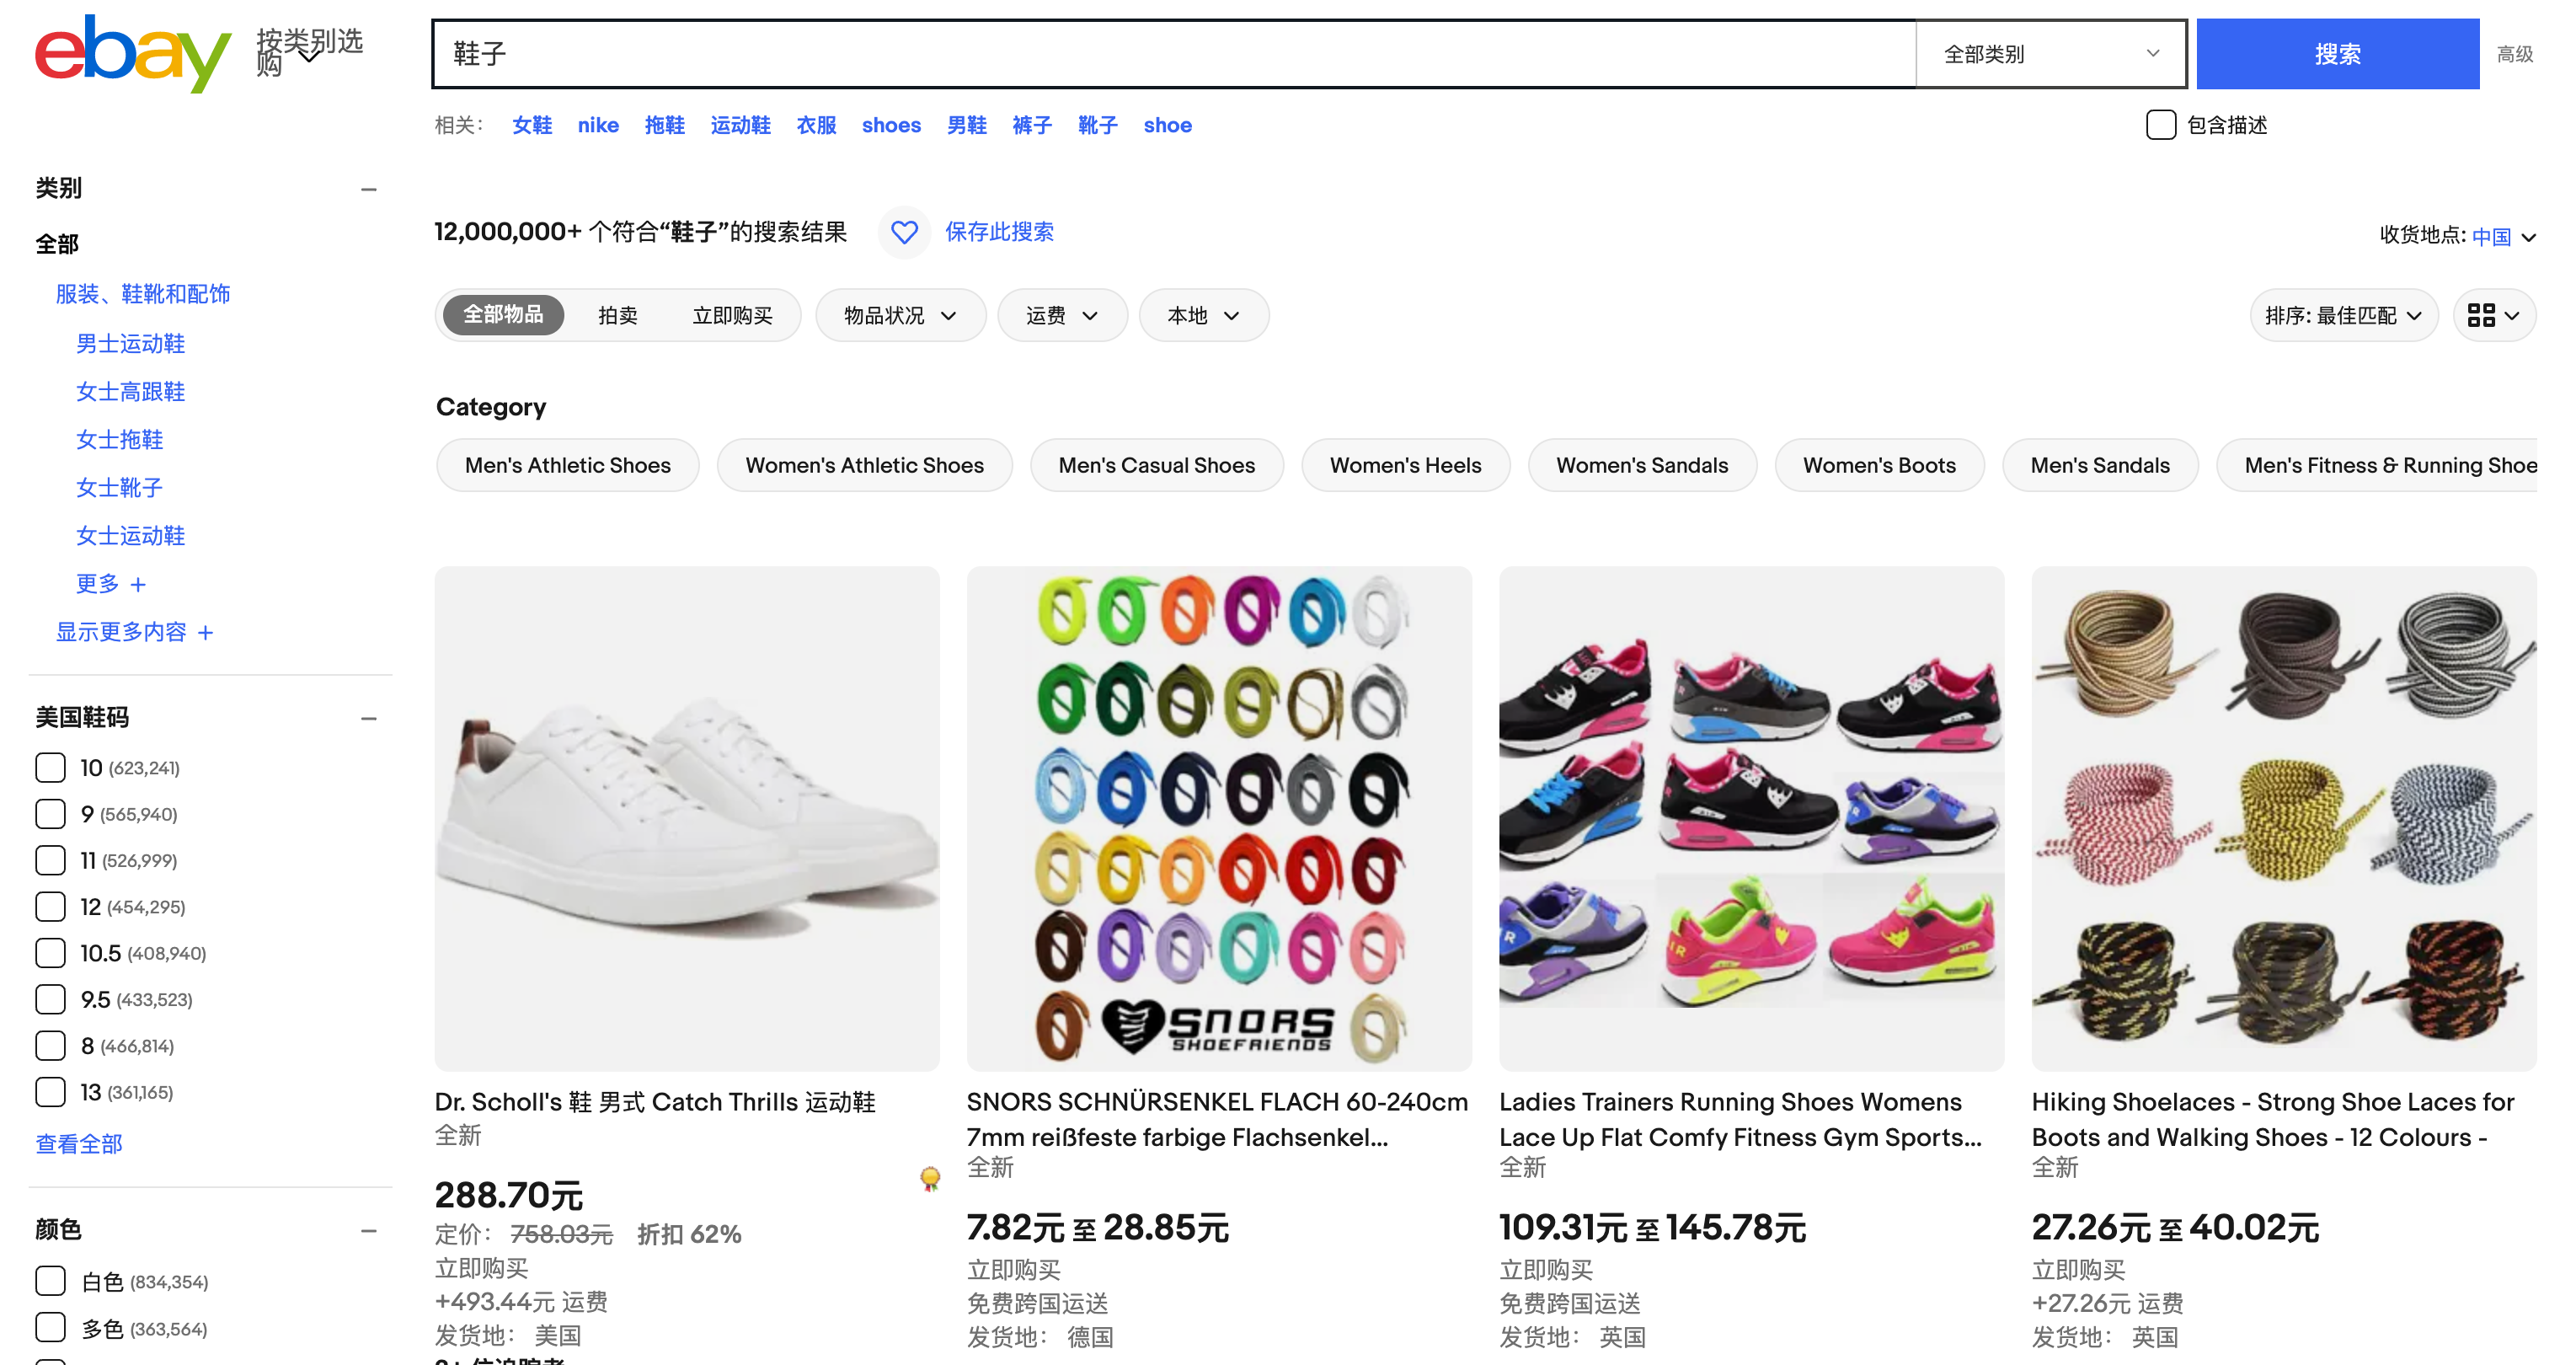
Task: Open the 全部类别 category dropdown
Action: pyautogui.click(x=2050, y=54)
